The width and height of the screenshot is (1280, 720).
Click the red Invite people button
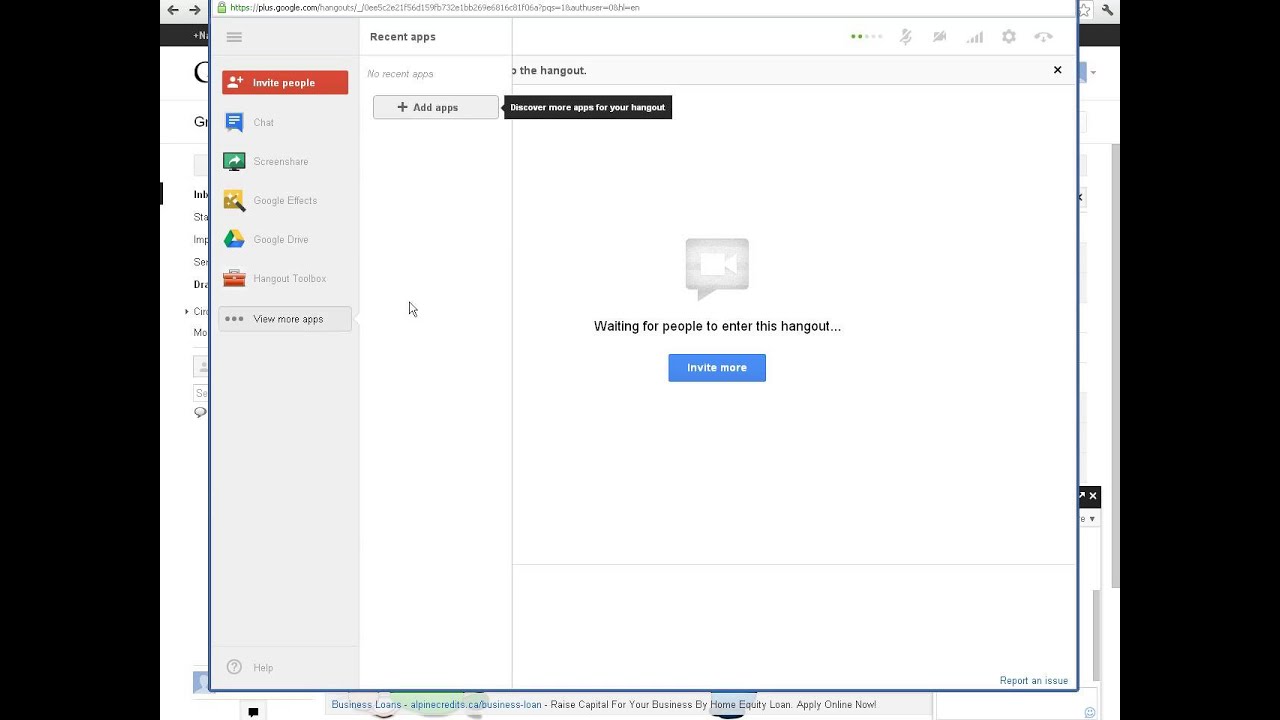point(285,83)
